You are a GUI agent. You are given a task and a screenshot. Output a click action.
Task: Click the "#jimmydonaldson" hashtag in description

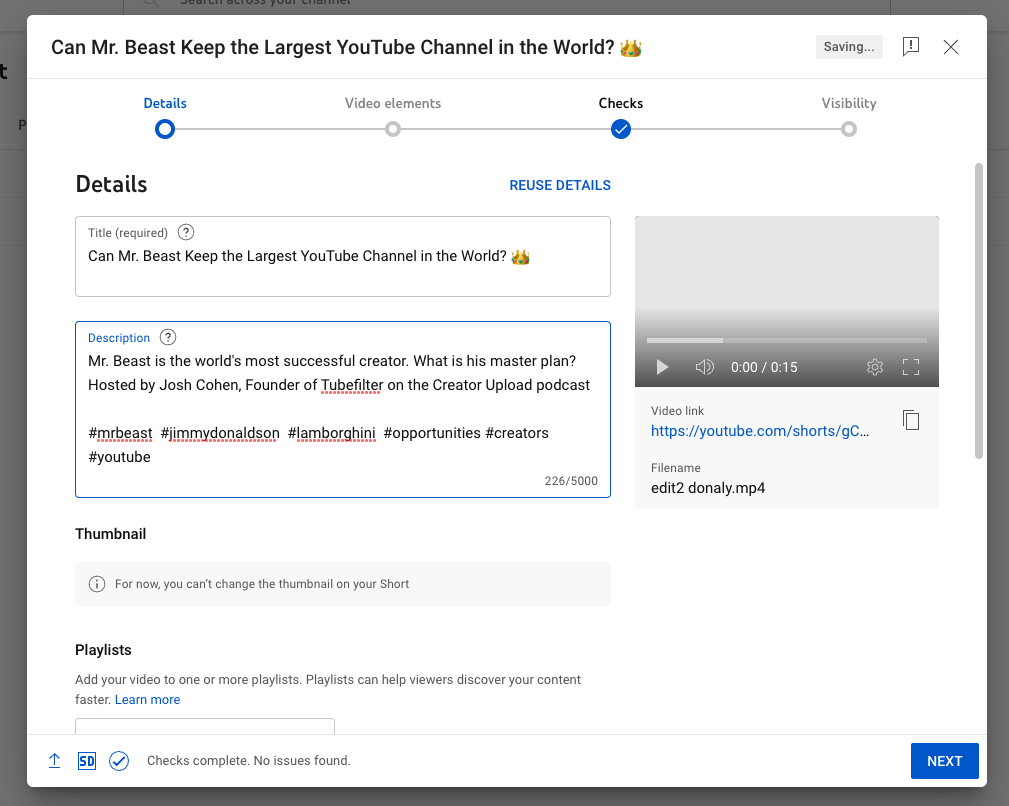pos(220,433)
